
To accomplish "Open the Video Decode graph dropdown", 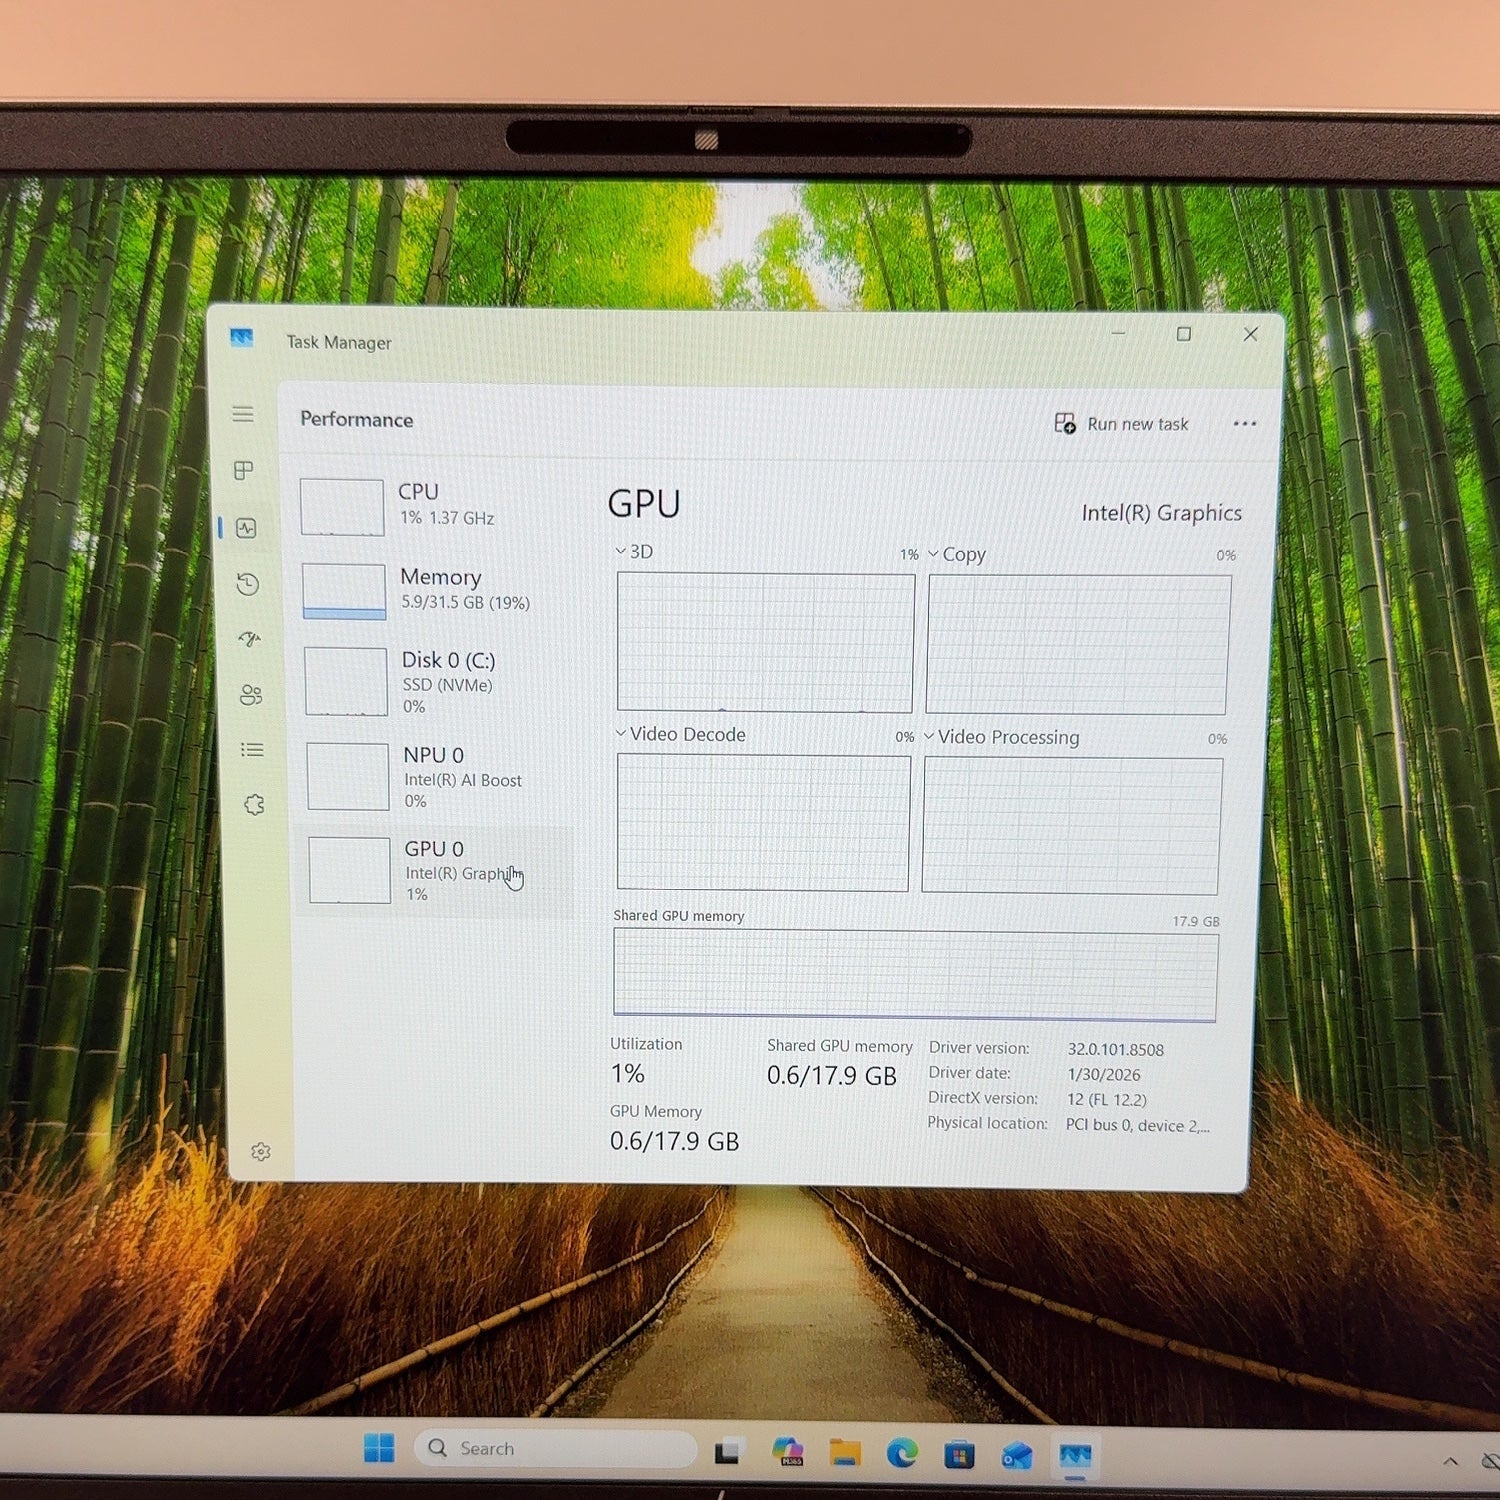I will click(680, 734).
